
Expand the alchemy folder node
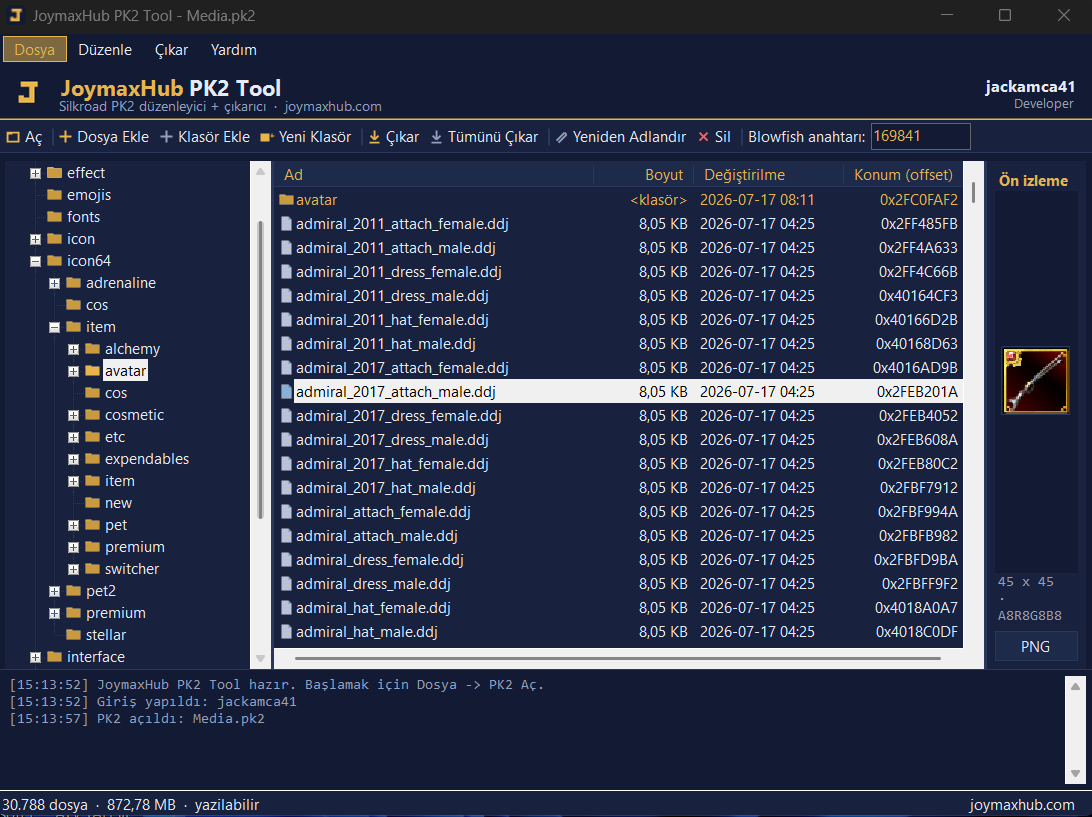coord(73,349)
